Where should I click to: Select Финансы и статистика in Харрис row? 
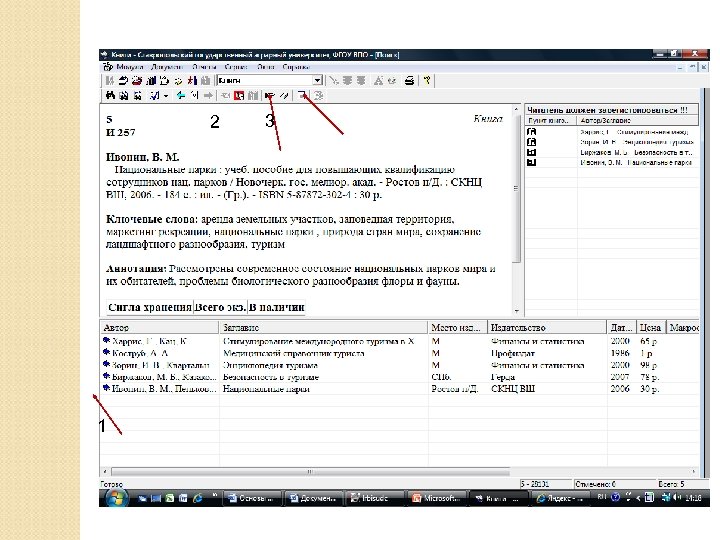pos(538,341)
